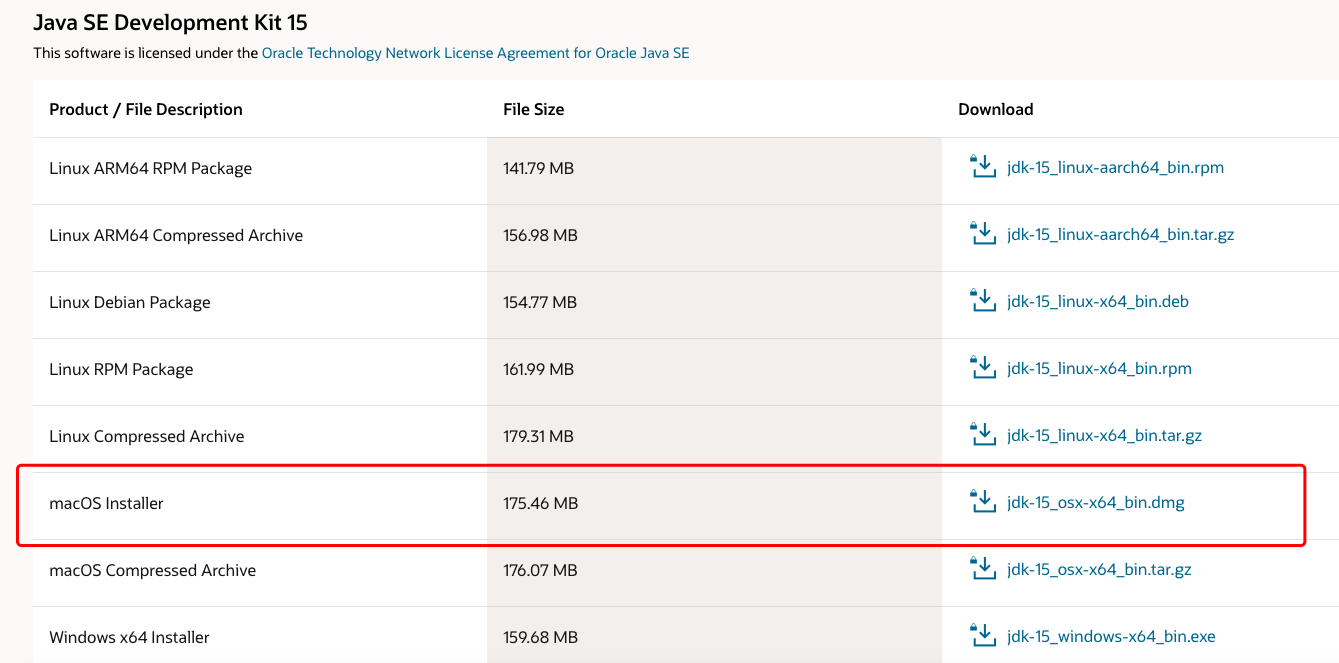
Task: Click the File Size column header
Action: click(534, 109)
